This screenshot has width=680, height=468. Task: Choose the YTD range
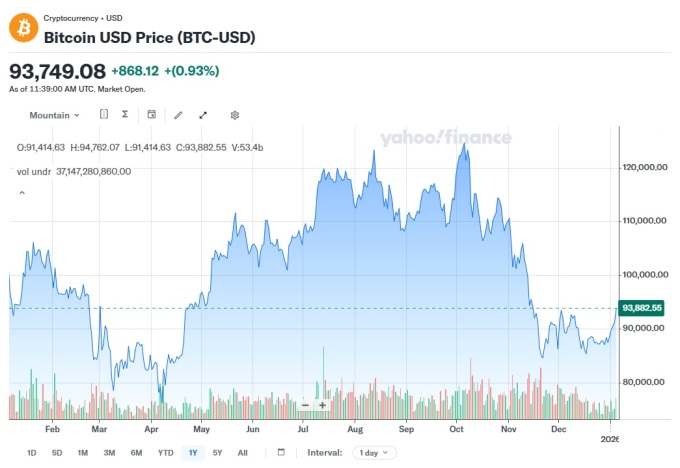pyautogui.click(x=165, y=453)
